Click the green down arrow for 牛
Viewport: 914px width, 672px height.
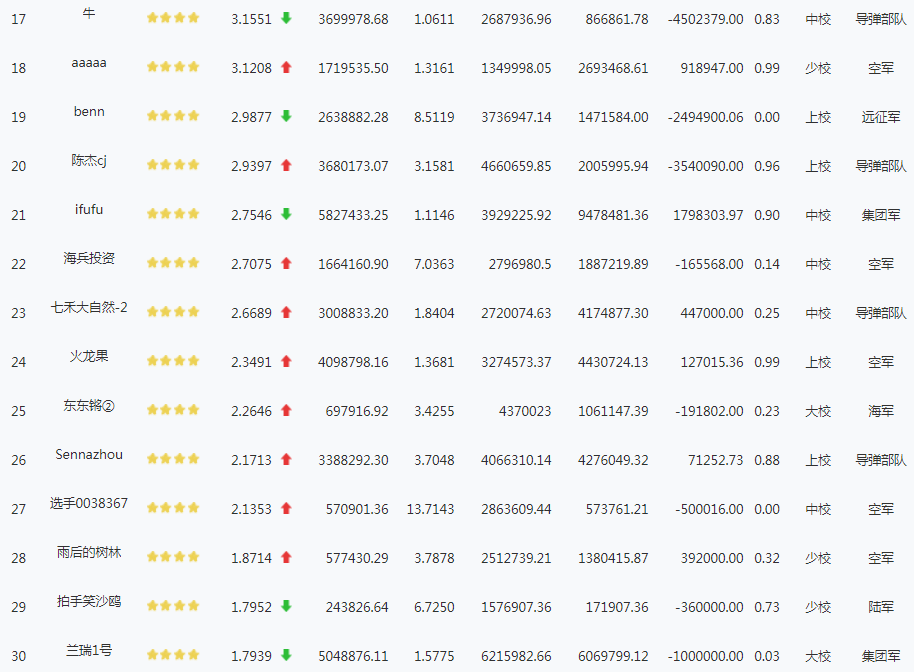tap(286, 18)
